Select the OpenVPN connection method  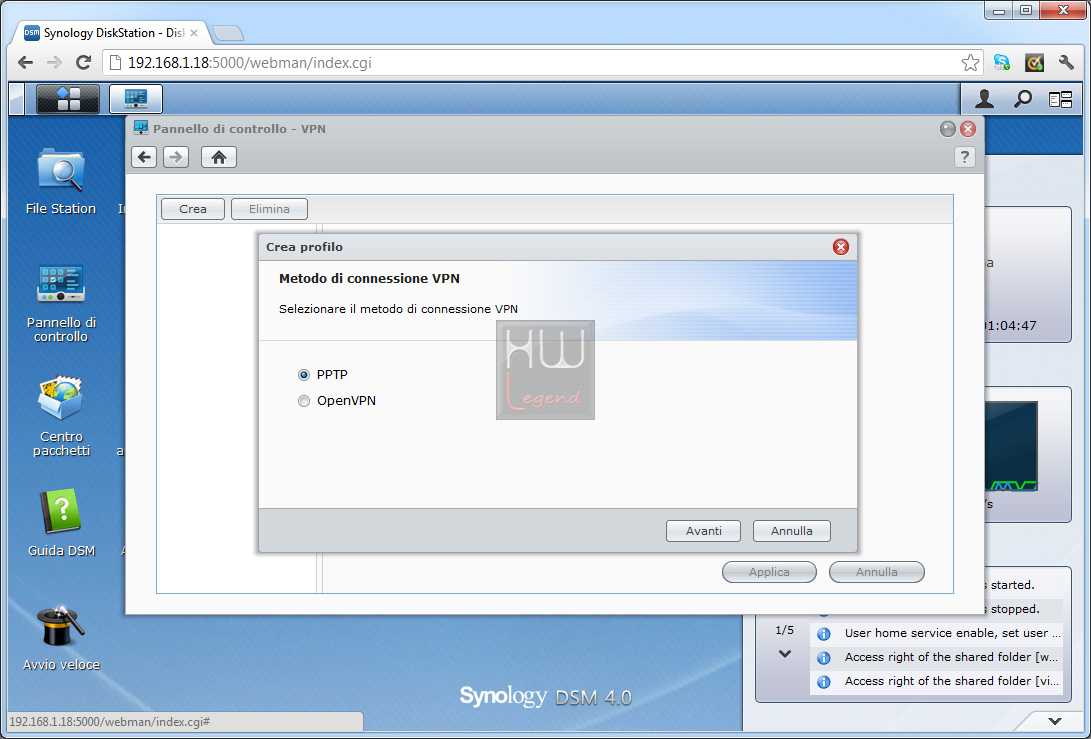coord(304,401)
